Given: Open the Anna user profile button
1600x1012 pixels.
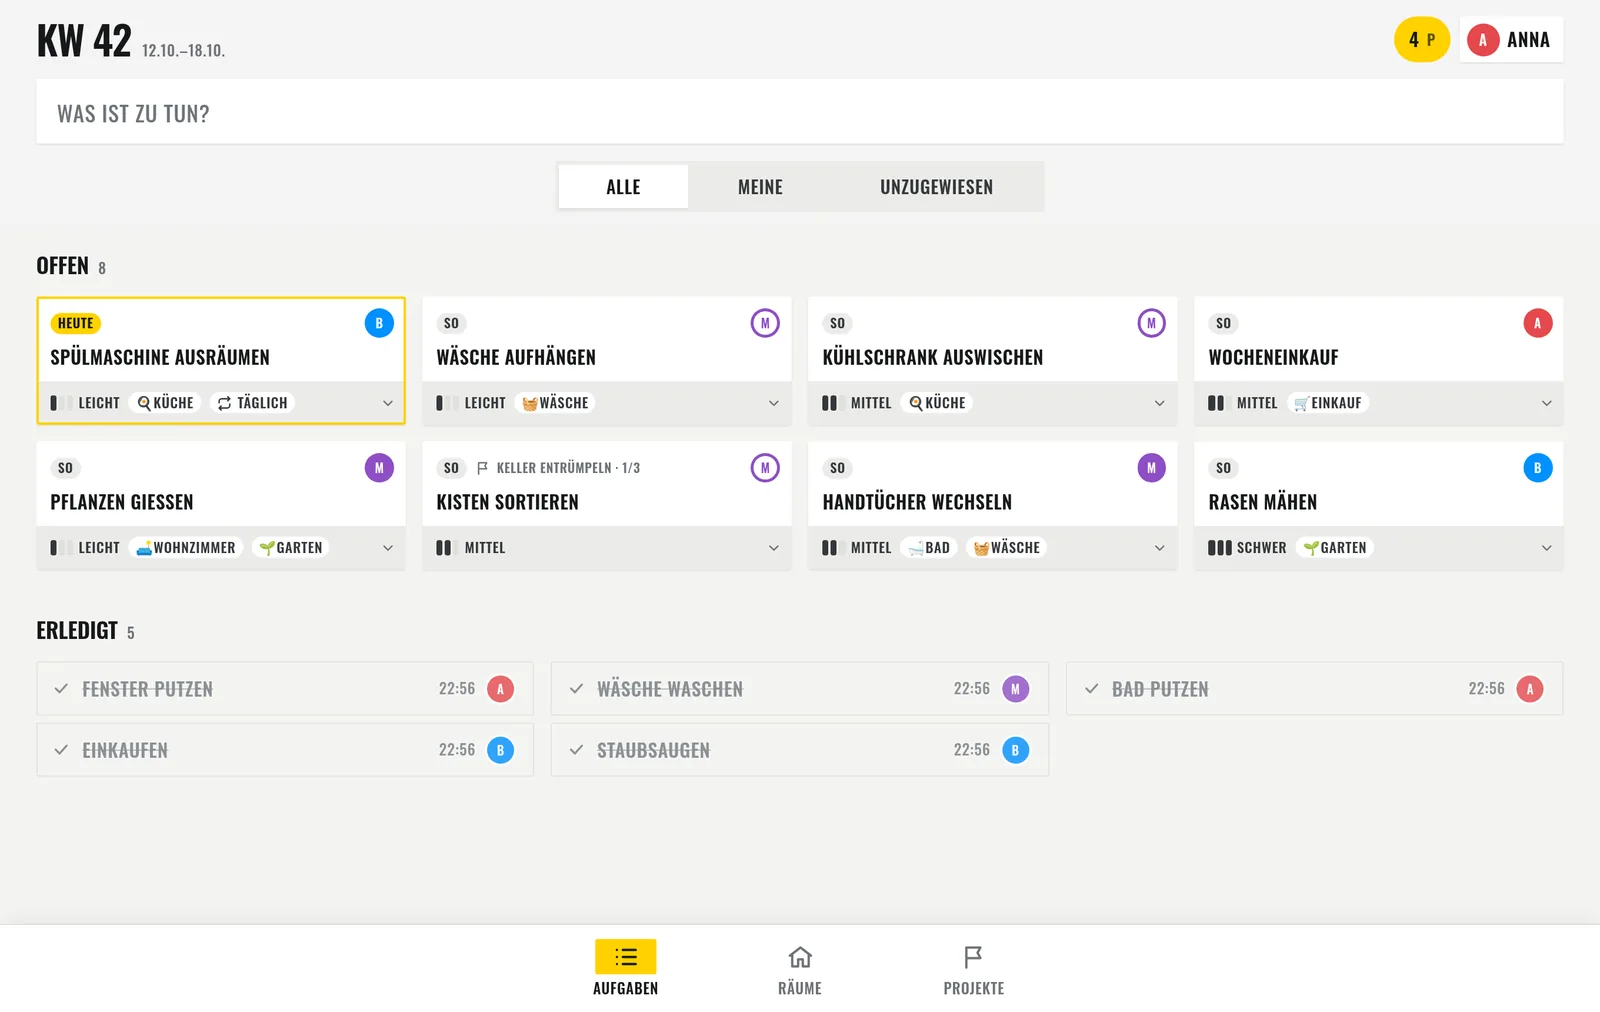Looking at the screenshot, I should (x=1511, y=40).
